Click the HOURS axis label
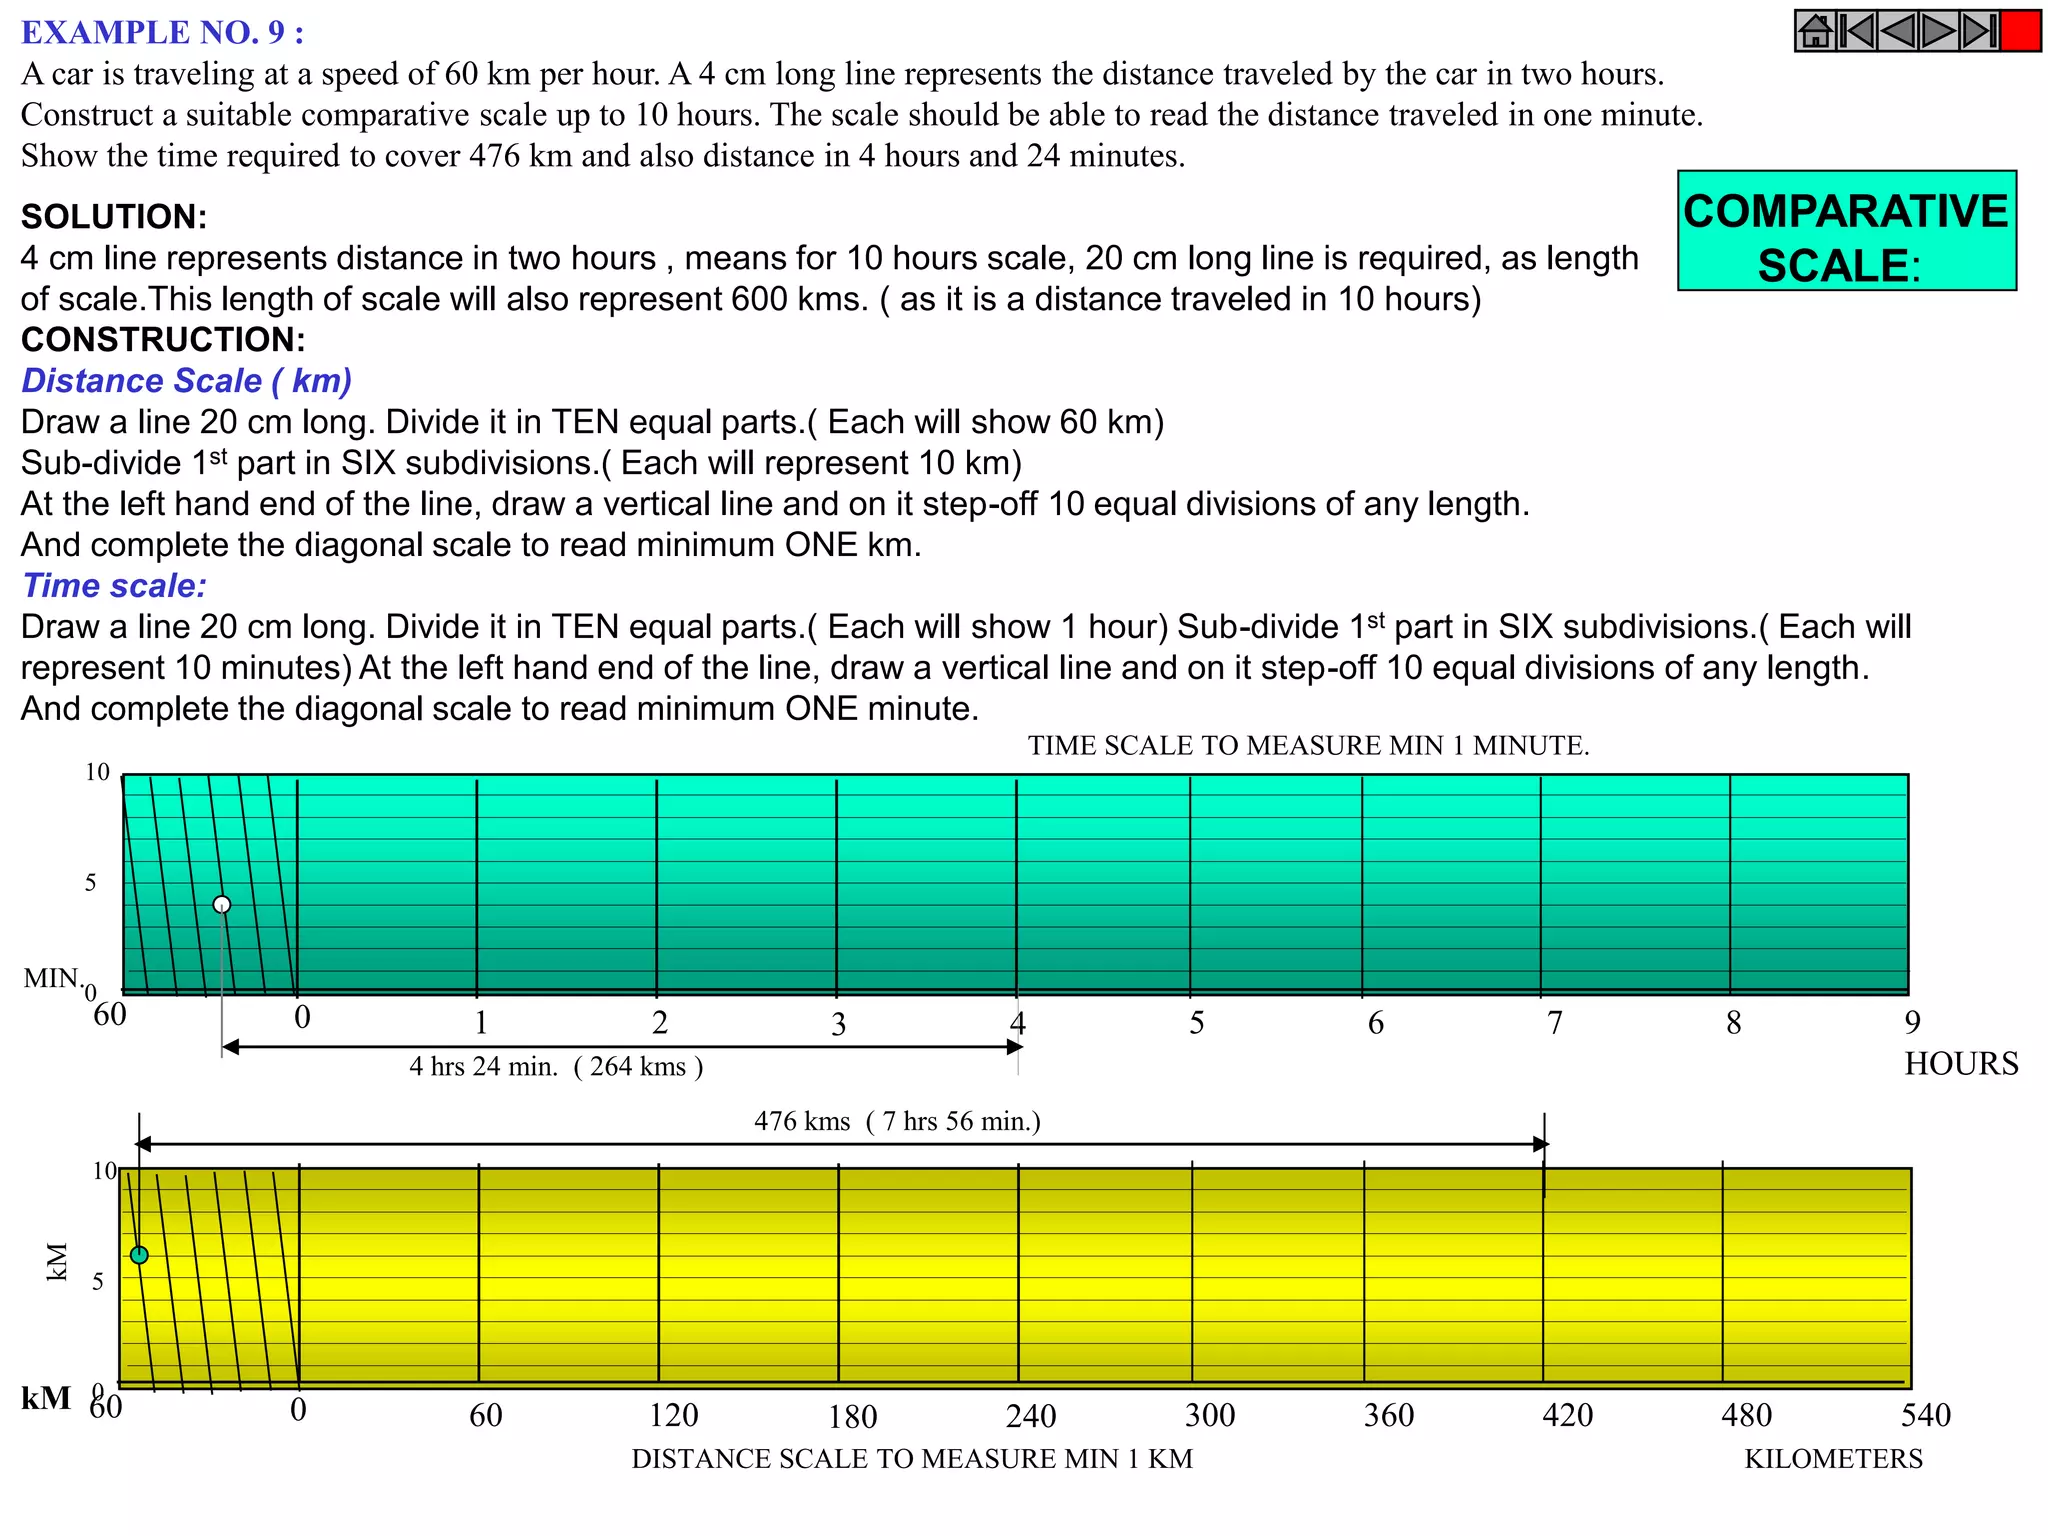The image size is (2048, 1536). pyautogui.click(x=1960, y=1063)
